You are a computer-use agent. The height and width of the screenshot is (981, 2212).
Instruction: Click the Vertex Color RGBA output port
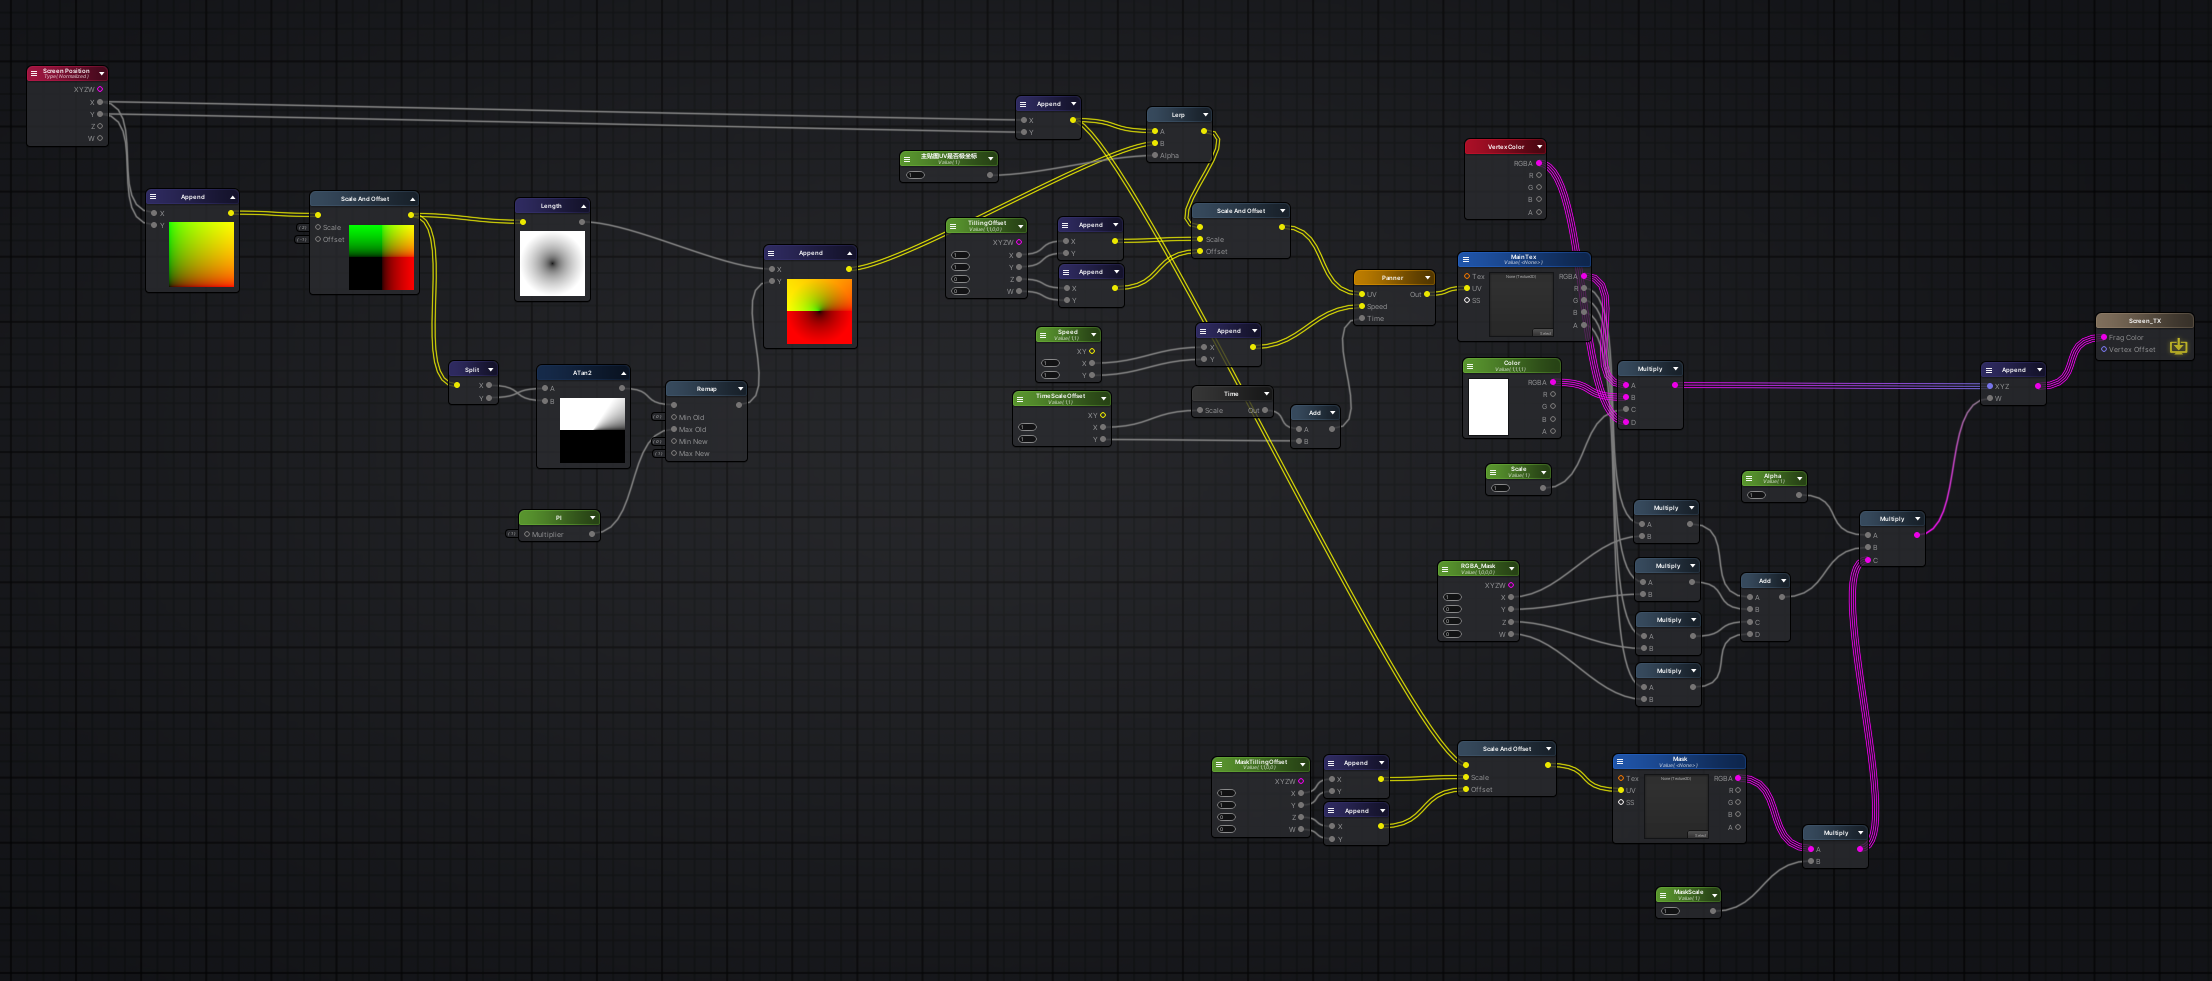click(x=1539, y=163)
